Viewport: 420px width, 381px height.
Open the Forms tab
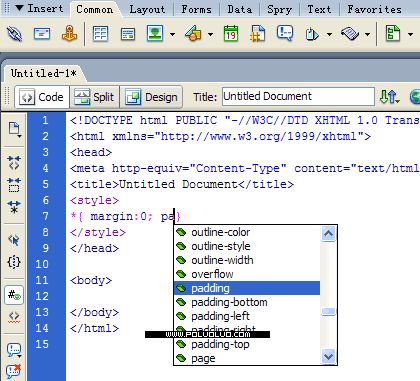(196, 9)
